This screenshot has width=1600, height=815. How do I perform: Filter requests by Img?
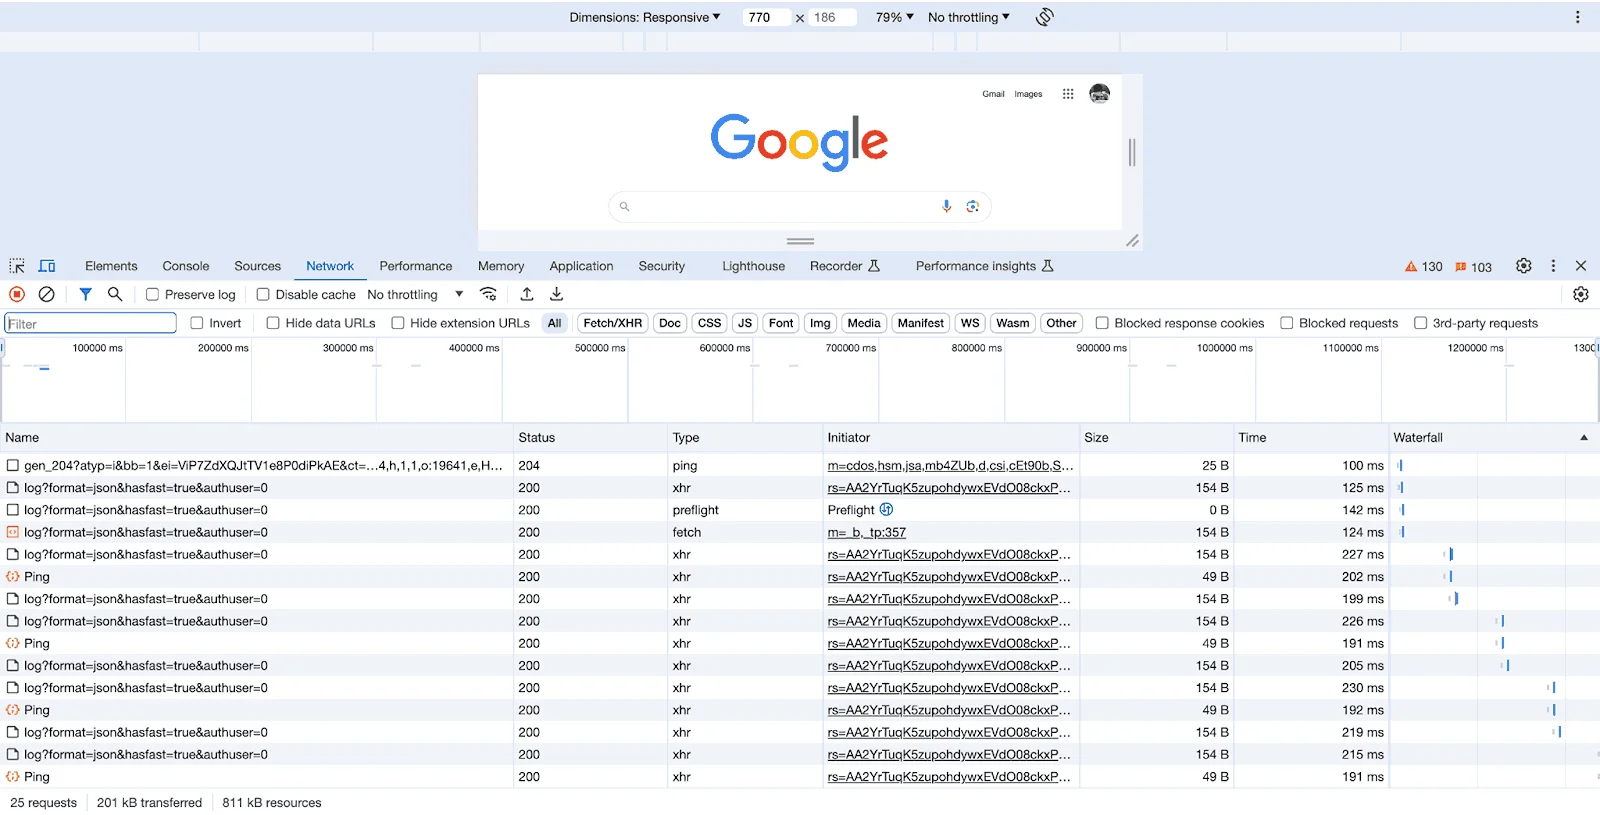pos(820,323)
